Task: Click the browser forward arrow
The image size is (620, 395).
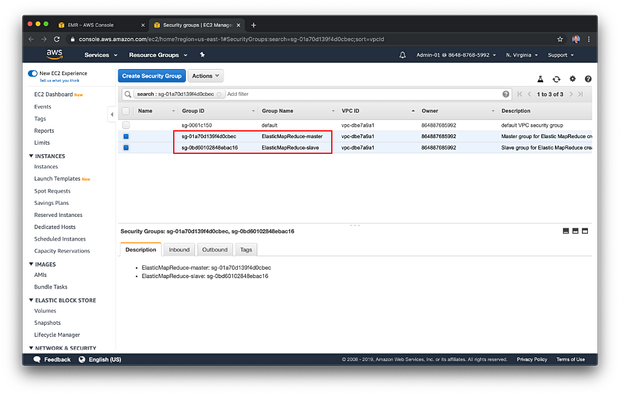Action: pos(44,39)
